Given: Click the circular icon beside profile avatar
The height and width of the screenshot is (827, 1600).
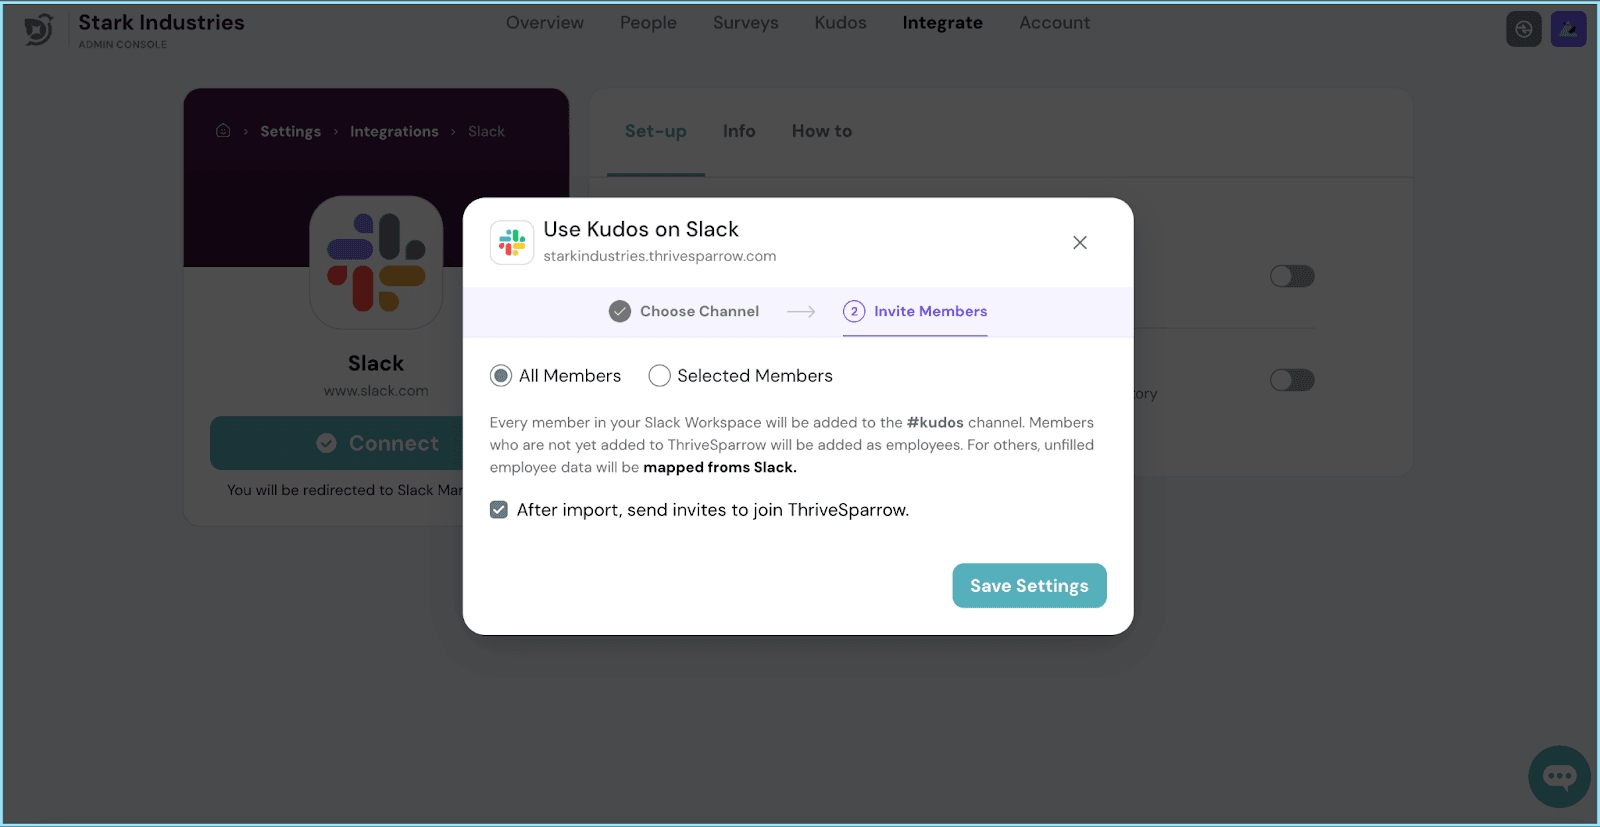Looking at the screenshot, I should tap(1523, 30).
